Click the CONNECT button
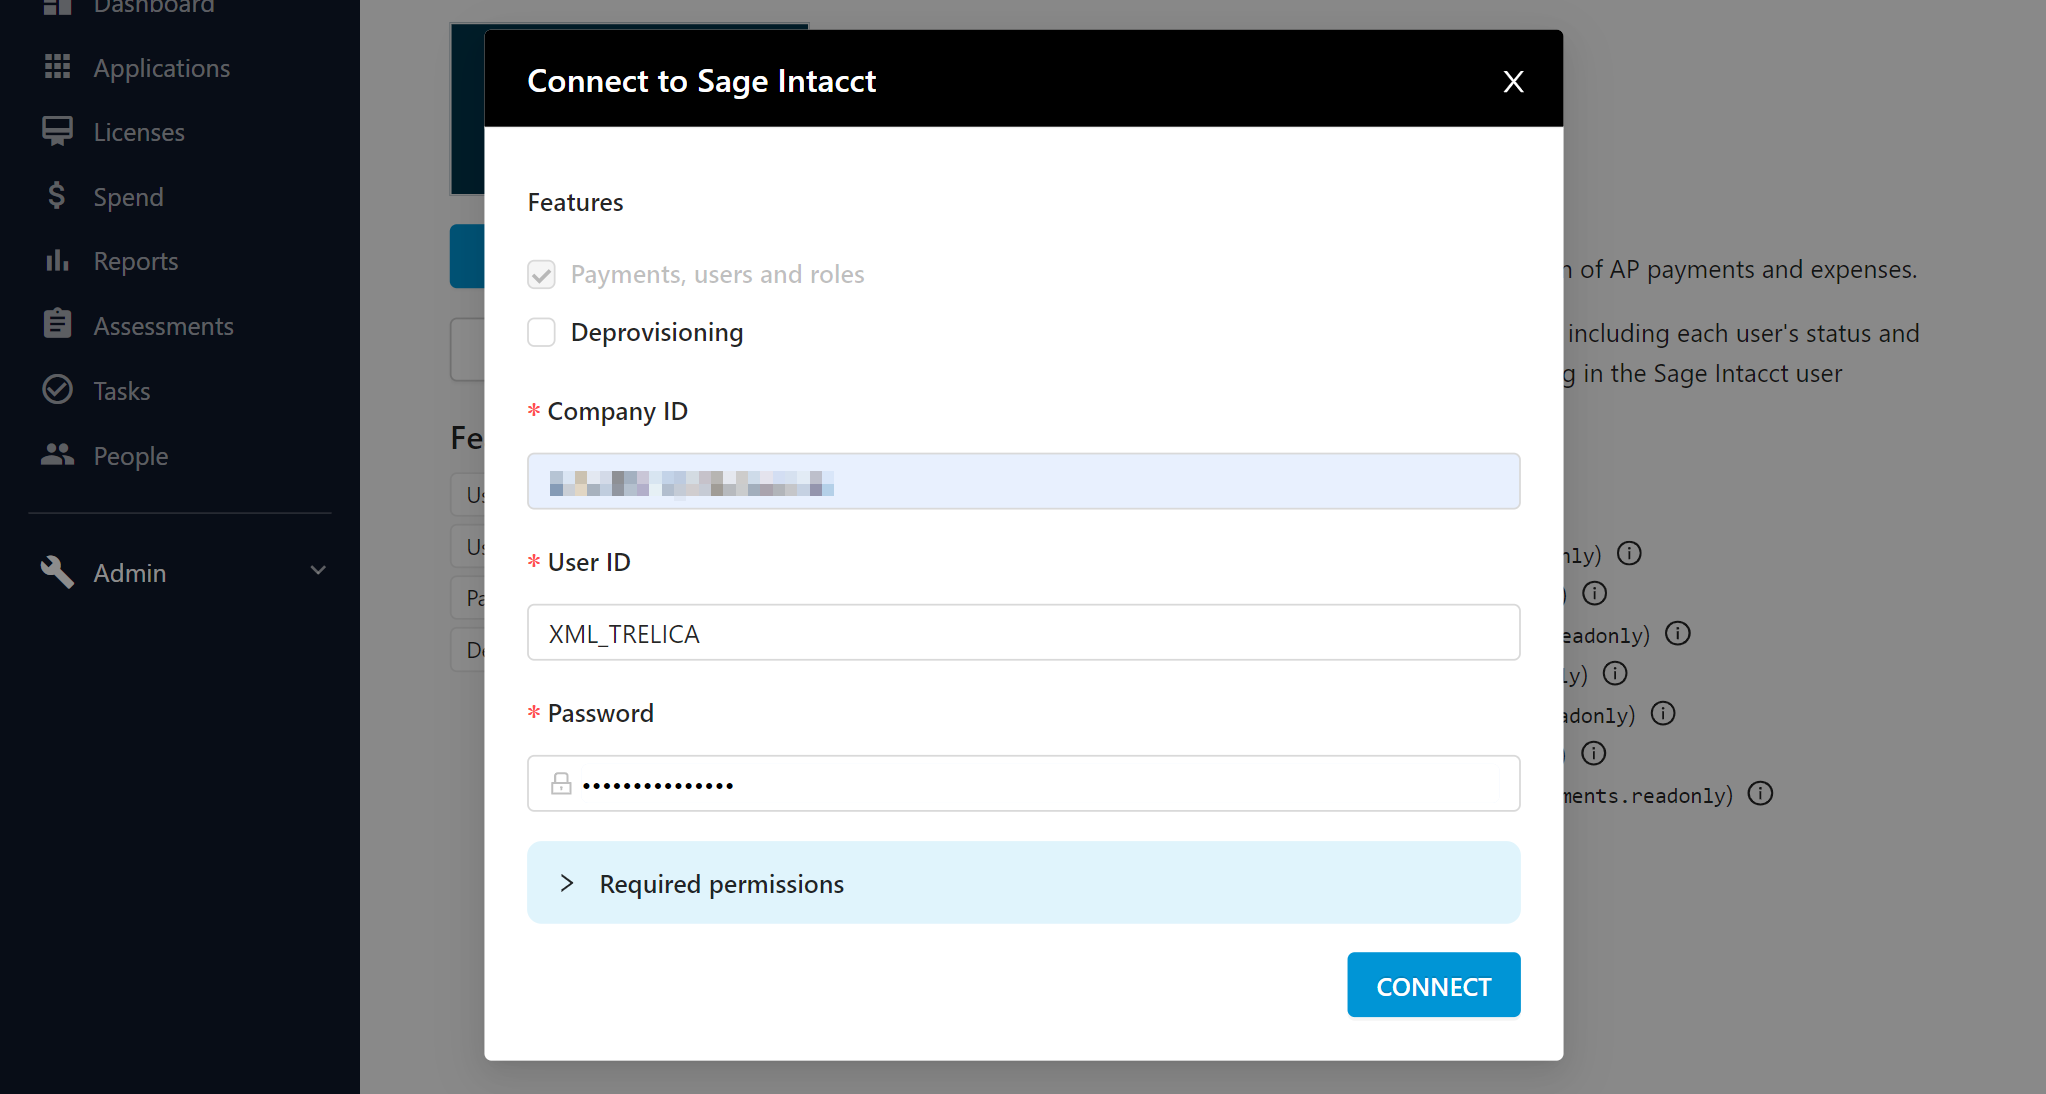The width and height of the screenshot is (2046, 1094). click(x=1433, y=985)
